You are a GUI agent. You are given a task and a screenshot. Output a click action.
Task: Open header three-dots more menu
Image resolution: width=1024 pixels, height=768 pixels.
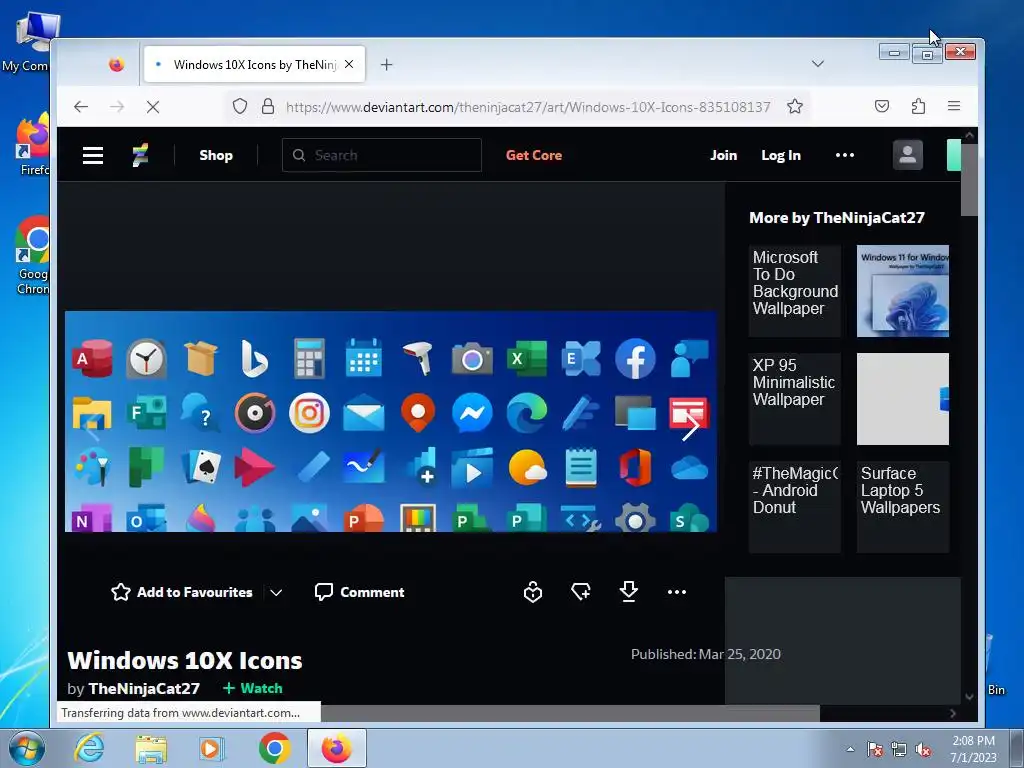tap(845, 155)
